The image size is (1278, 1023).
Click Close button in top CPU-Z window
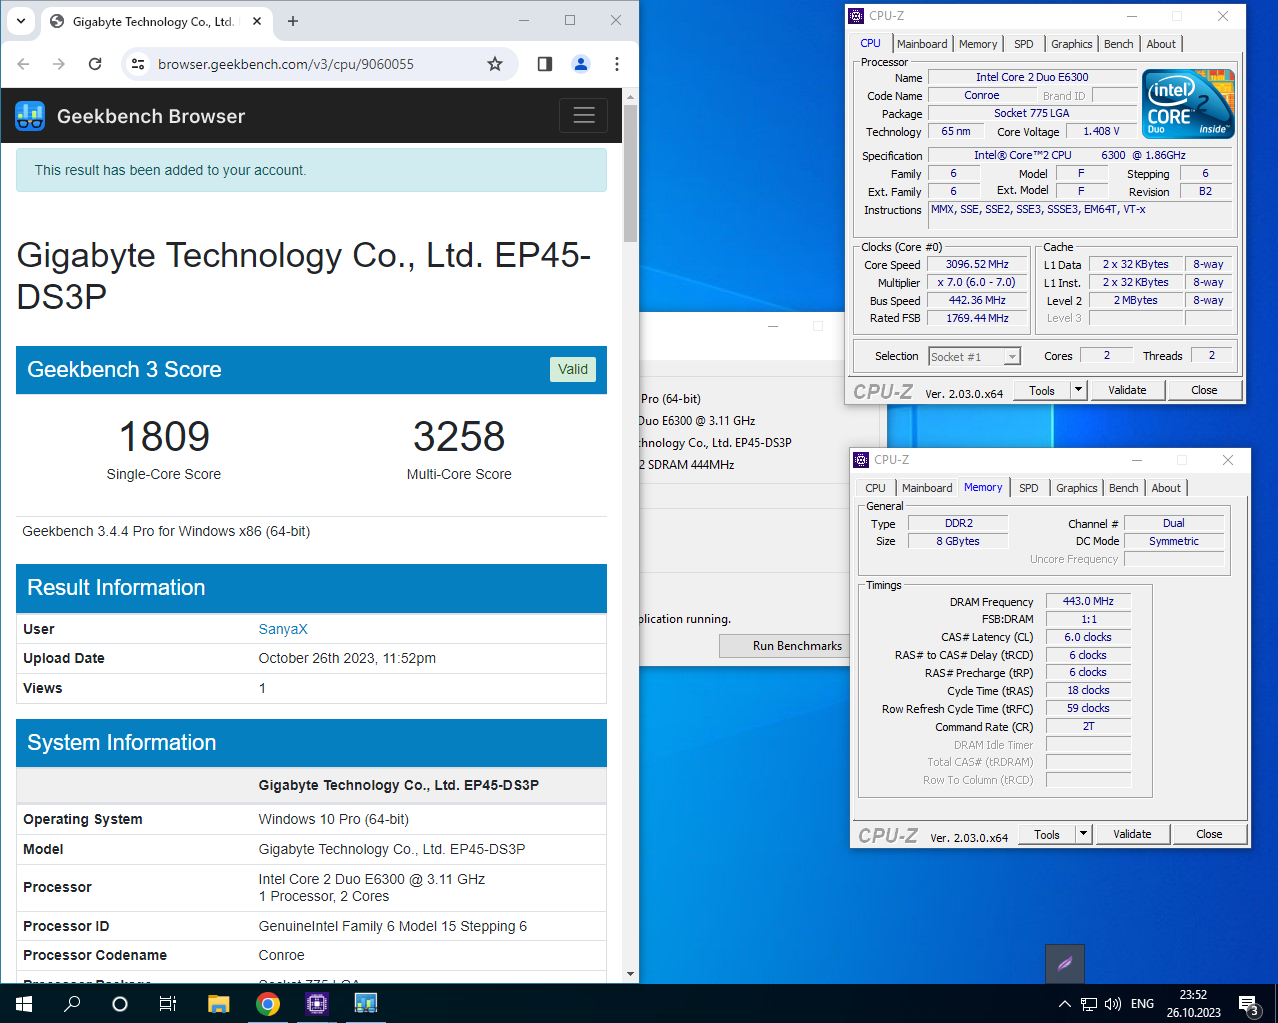1204,391
